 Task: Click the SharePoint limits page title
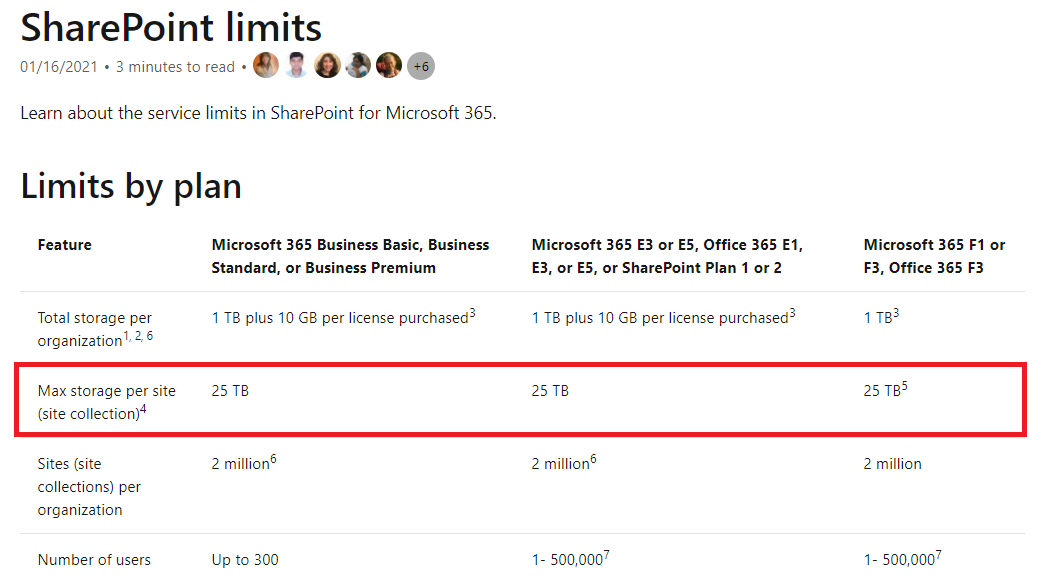point(171,28)
